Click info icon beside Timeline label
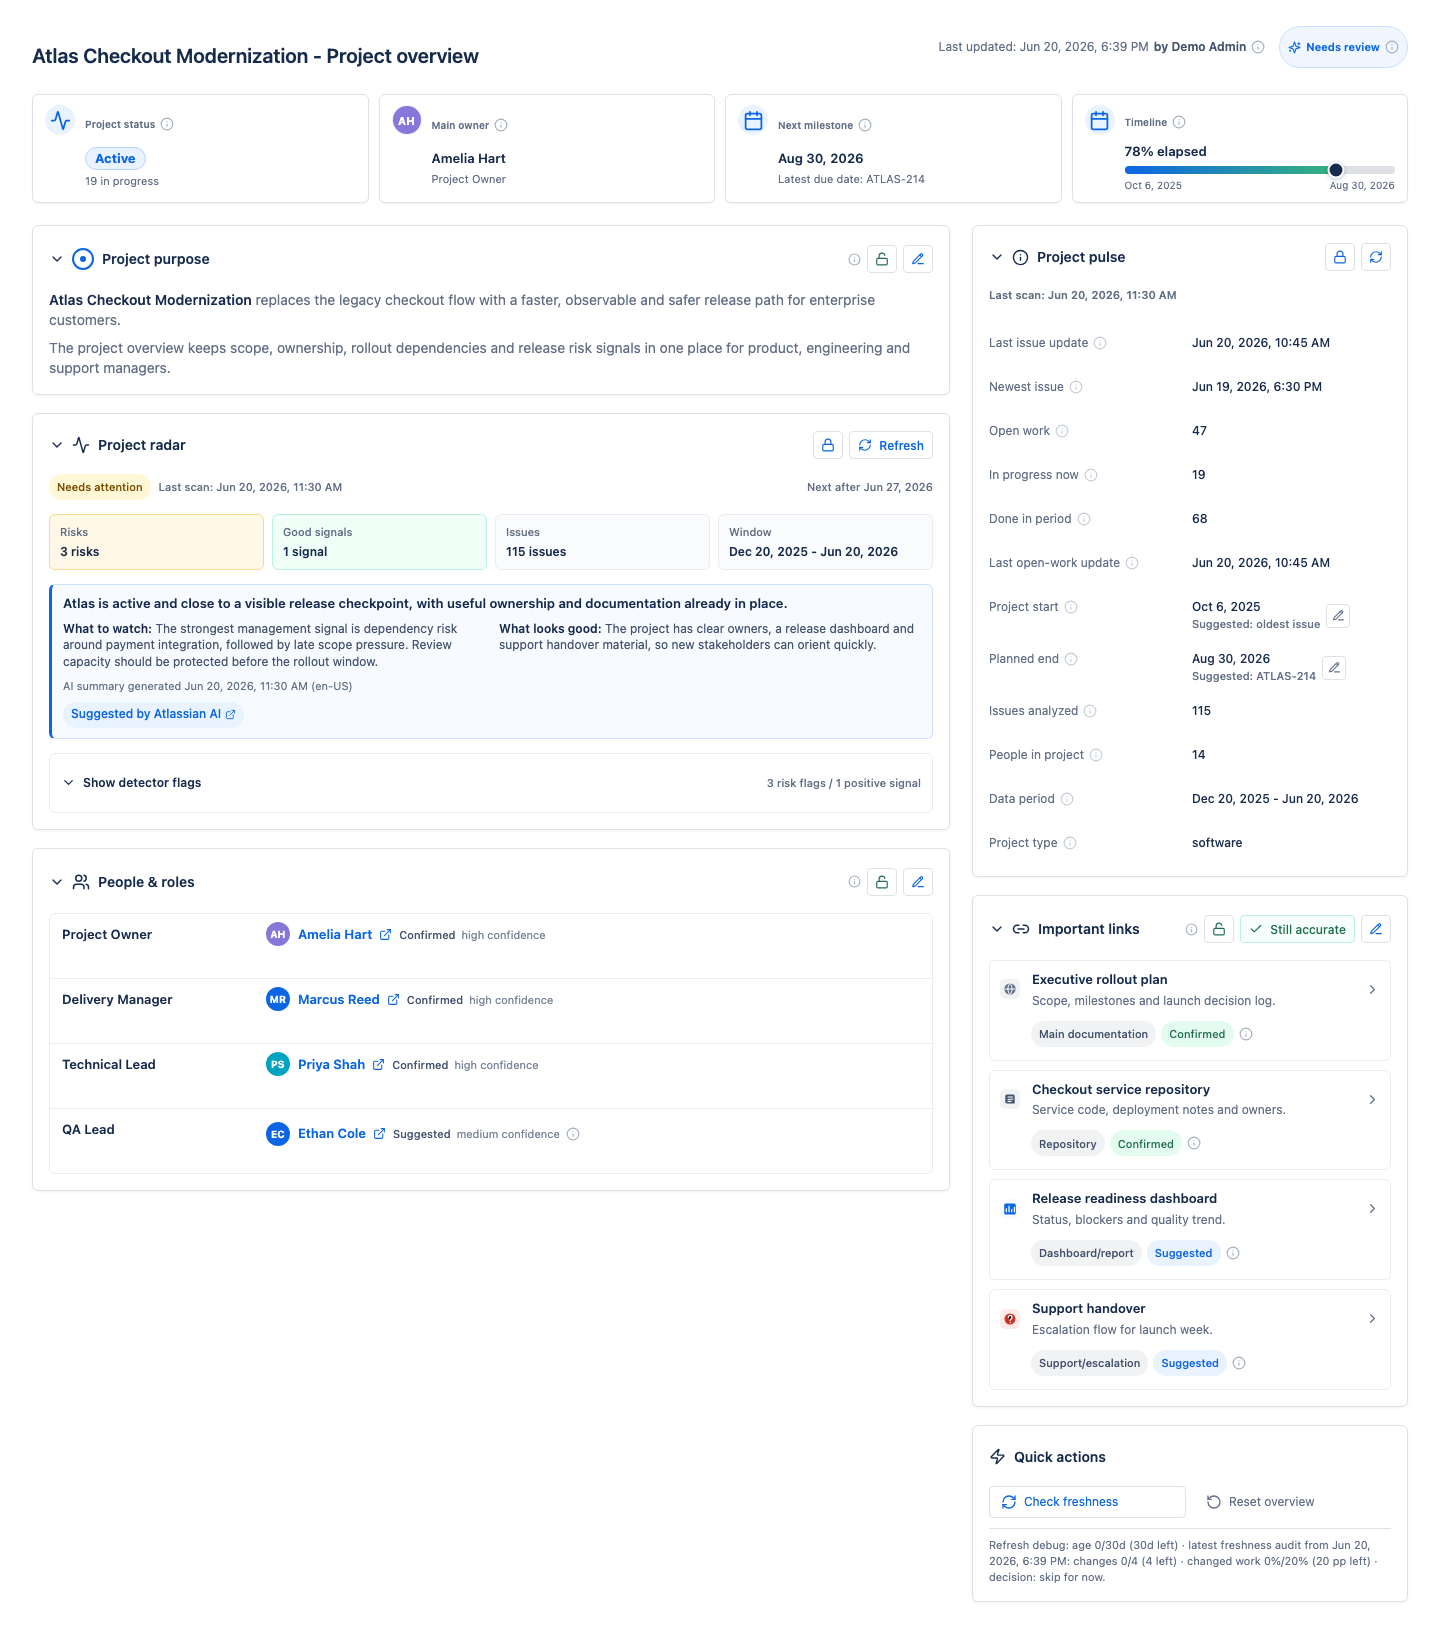 (1179, 122)
